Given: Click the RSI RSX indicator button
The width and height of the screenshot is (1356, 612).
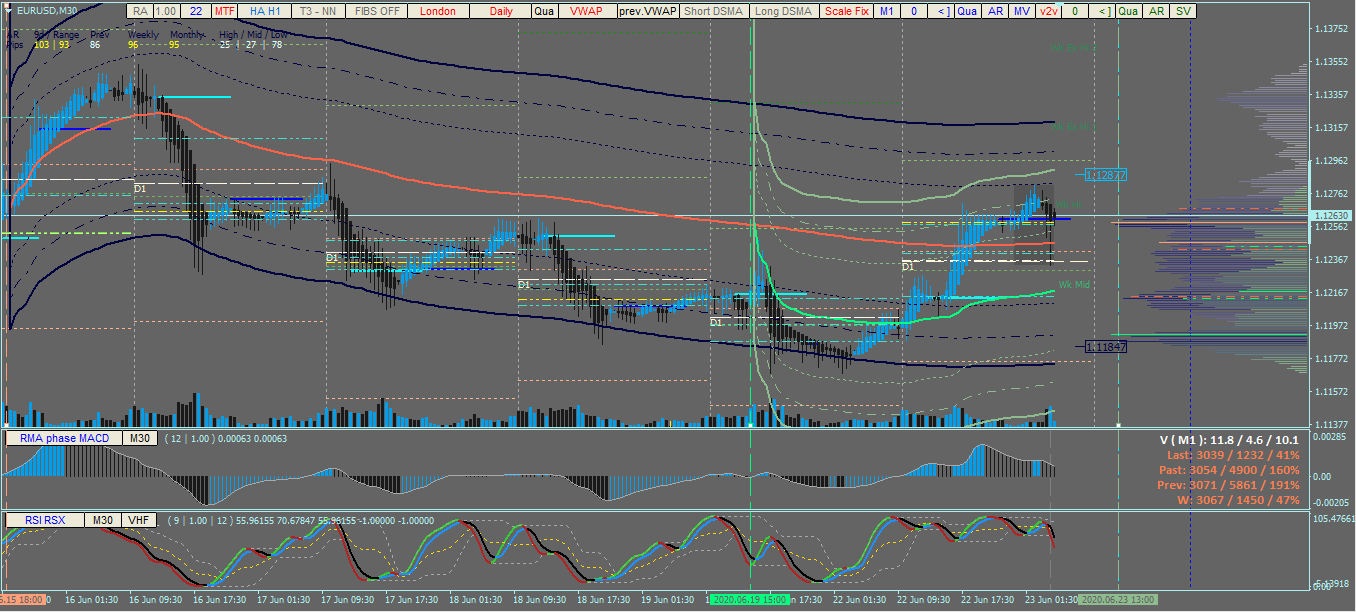Looking at the screenshot, I should [44, 520].
